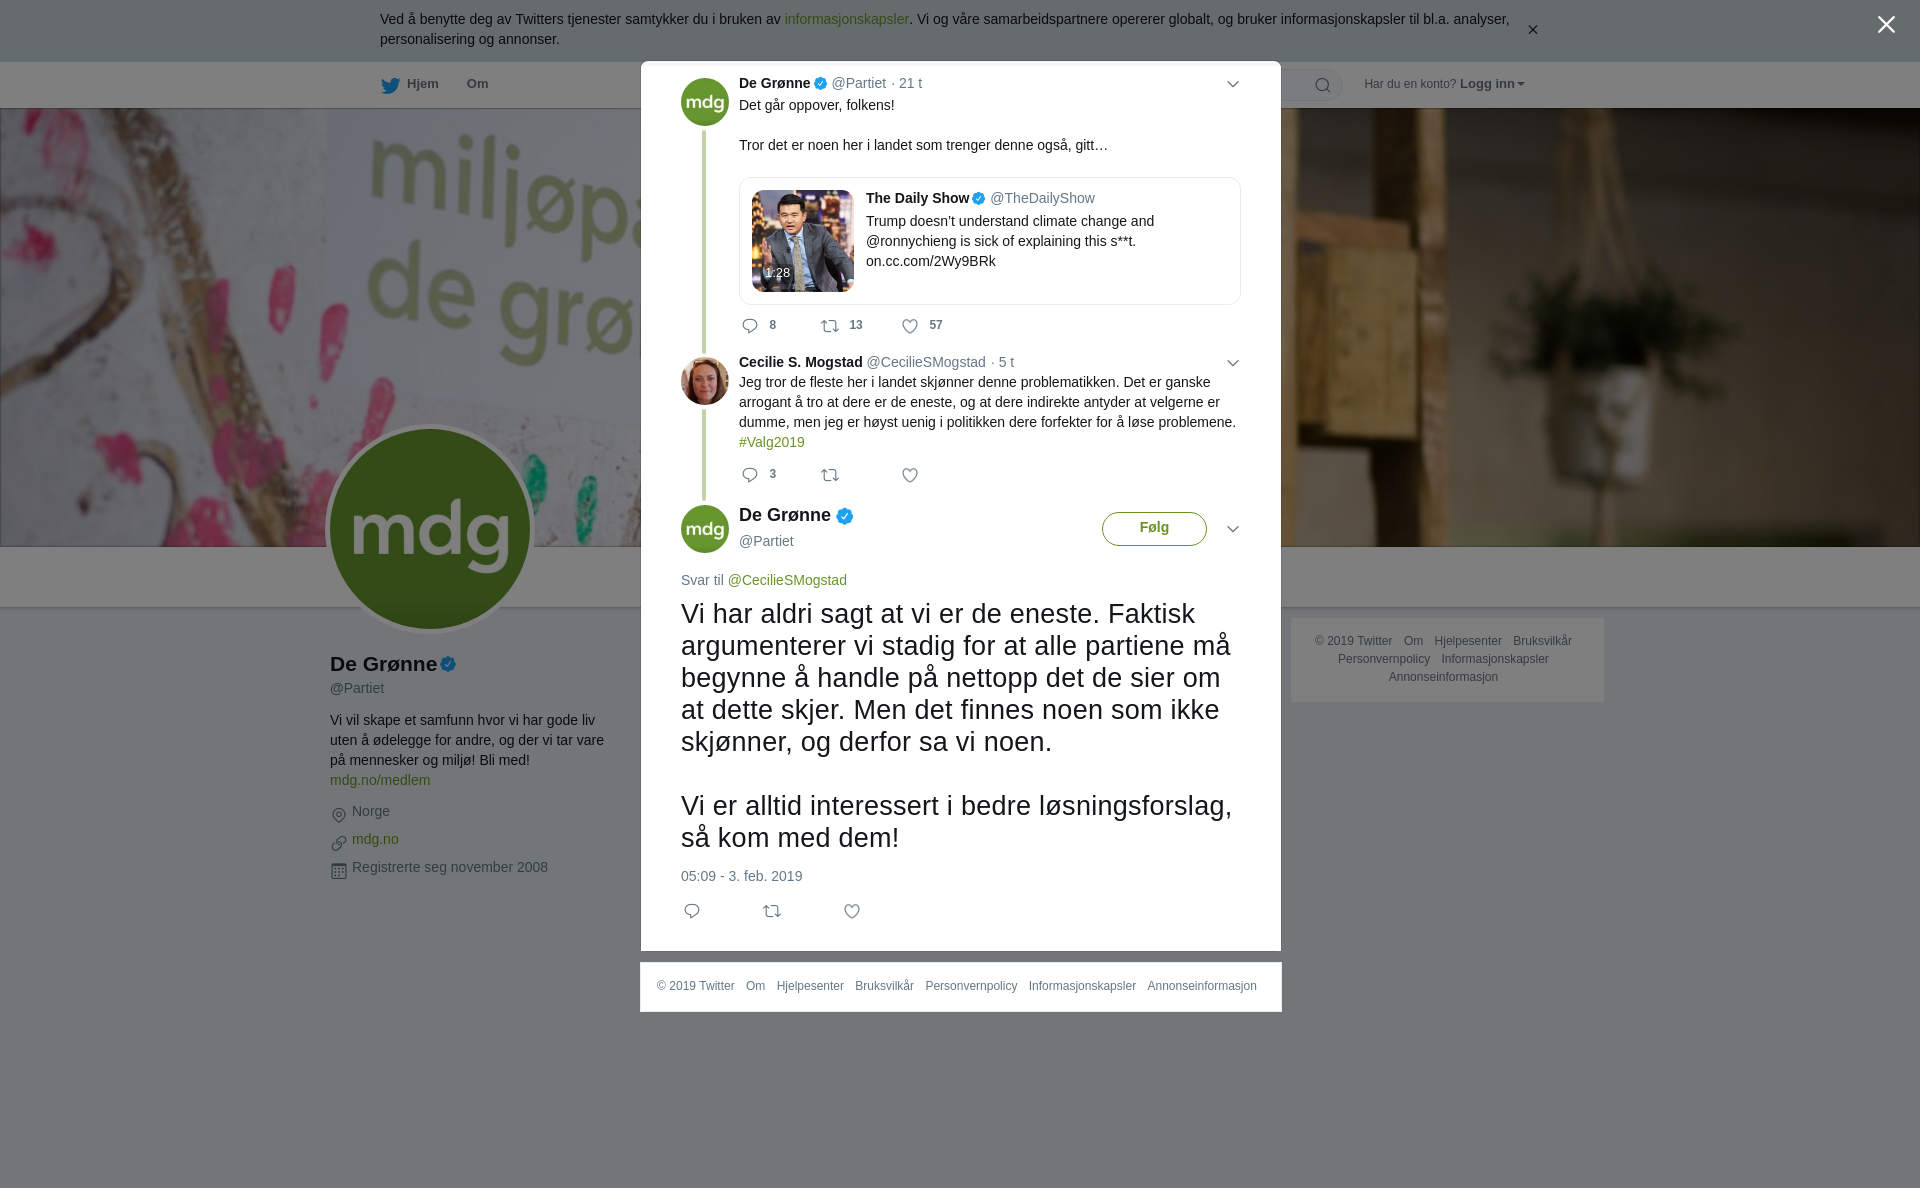Open more-options chevron on Cecilie's tweet
The image size is (1920, 1188).
pos(1233,364)
